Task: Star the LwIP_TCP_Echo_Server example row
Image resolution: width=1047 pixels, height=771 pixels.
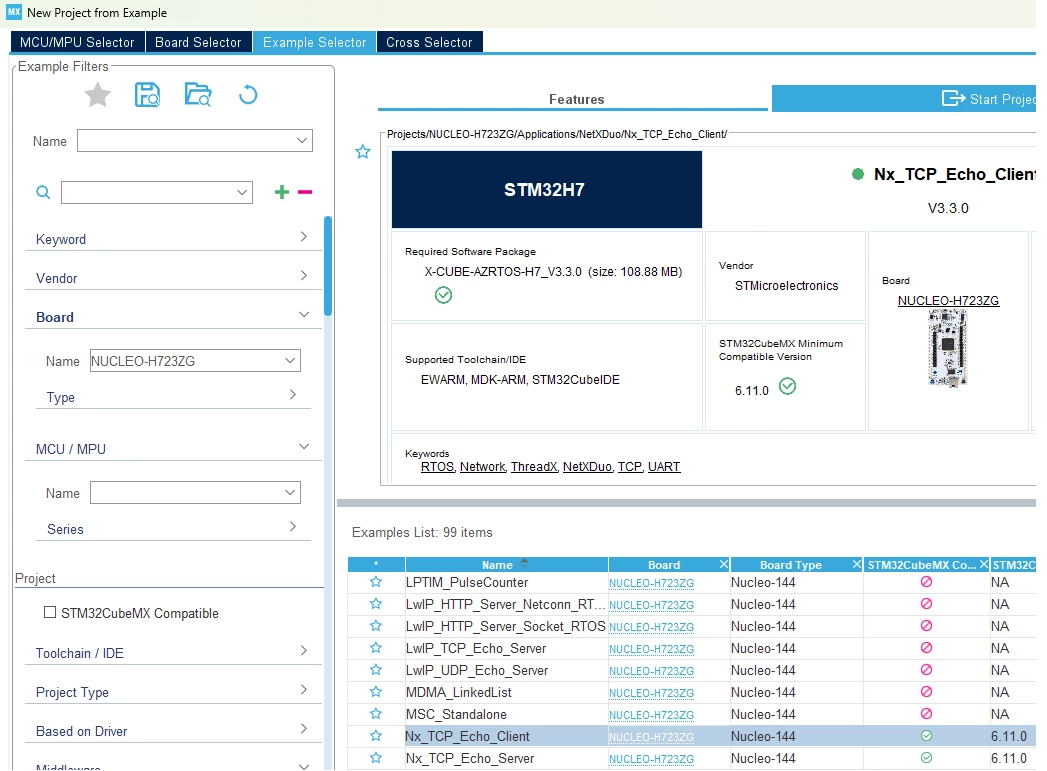Action: click(376, 648)
